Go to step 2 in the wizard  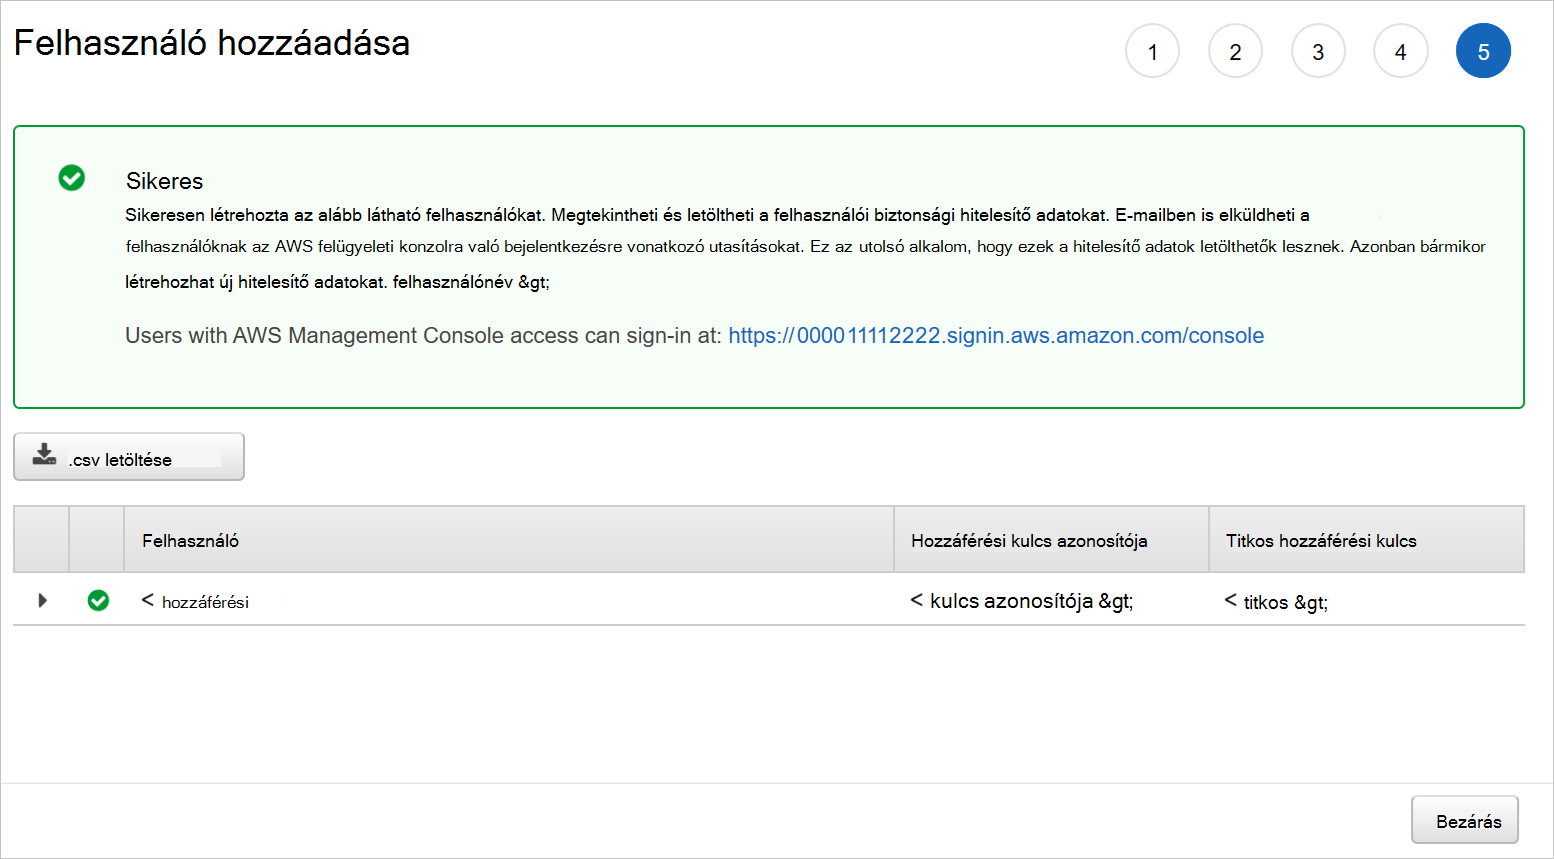1235,51
